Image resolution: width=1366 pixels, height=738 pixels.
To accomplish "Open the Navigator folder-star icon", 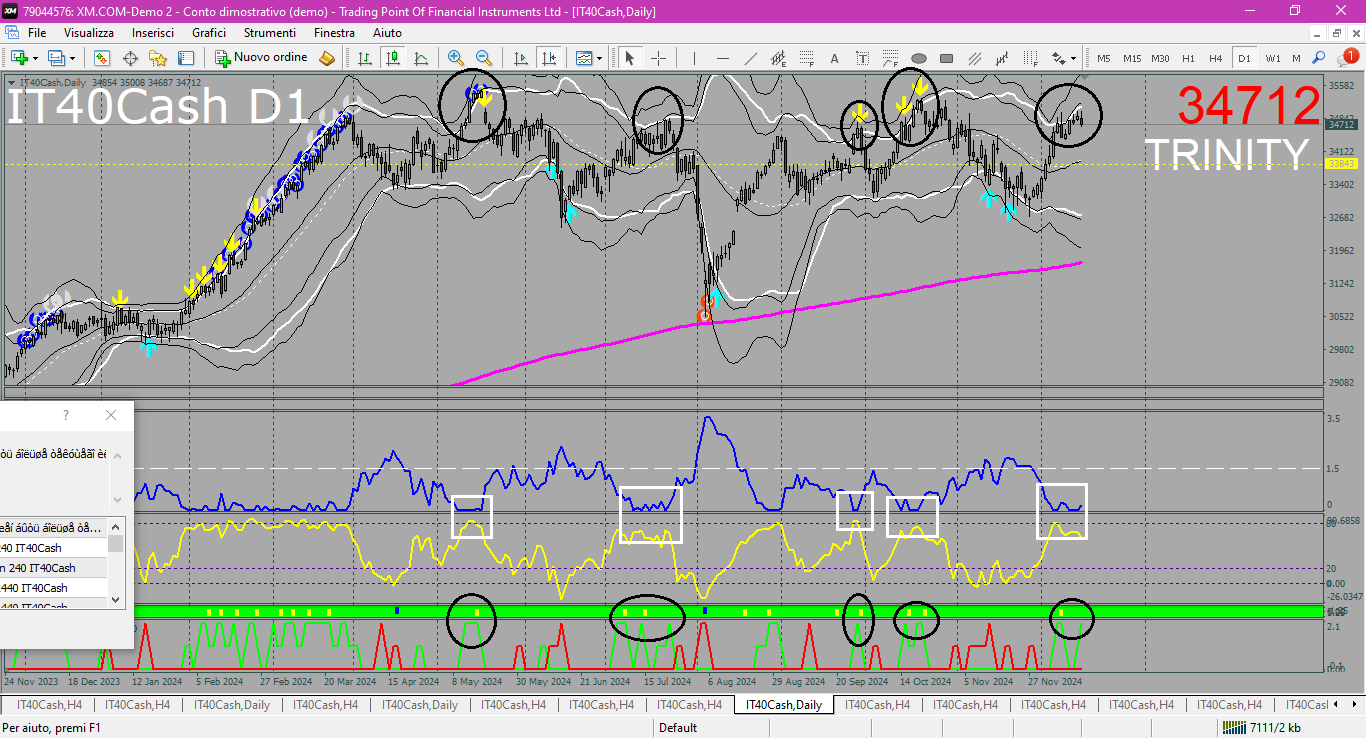I will click(x=157, y=58).
